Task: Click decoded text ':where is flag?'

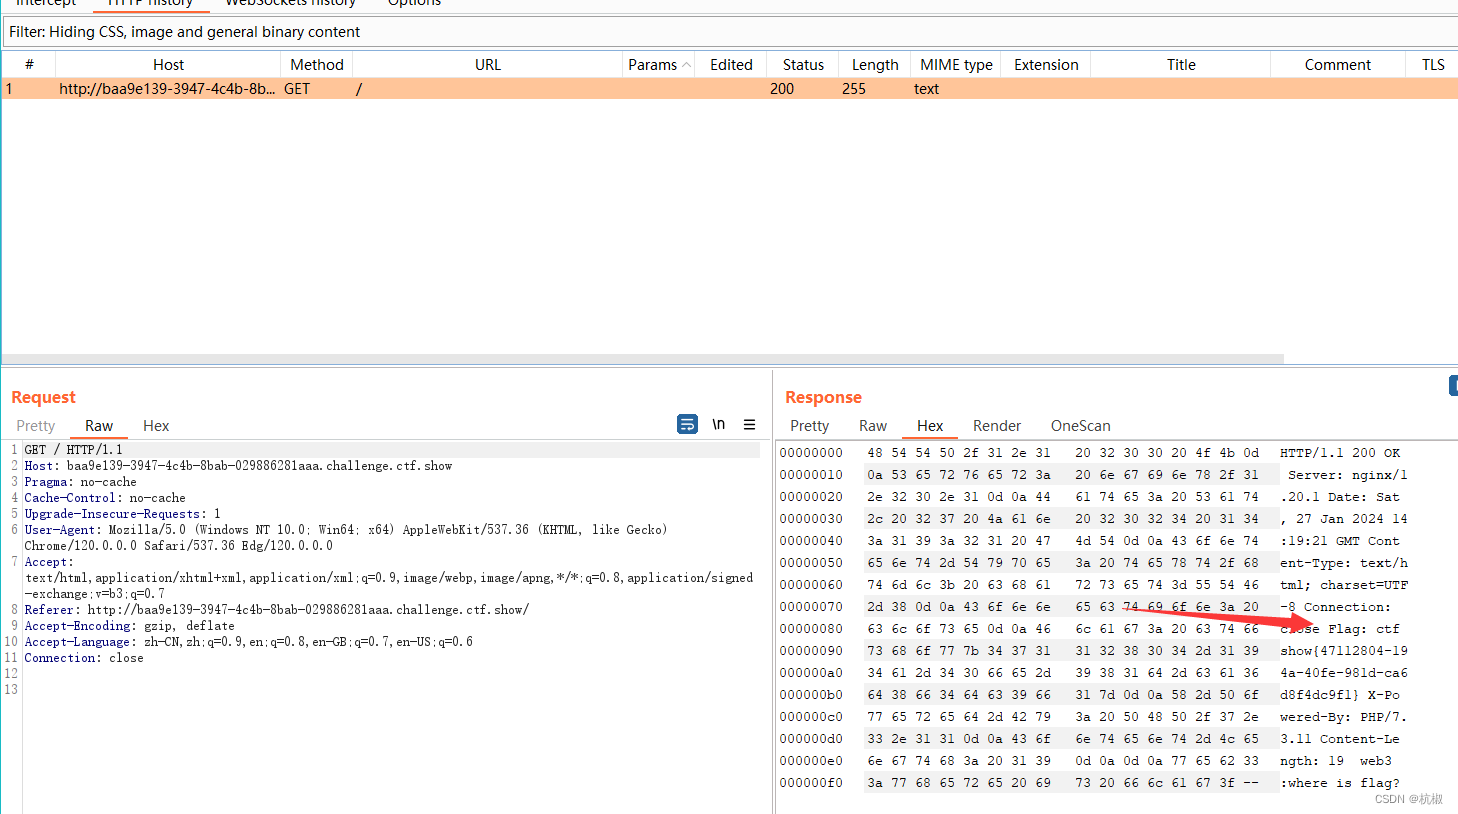Action: pos(1340,783)
